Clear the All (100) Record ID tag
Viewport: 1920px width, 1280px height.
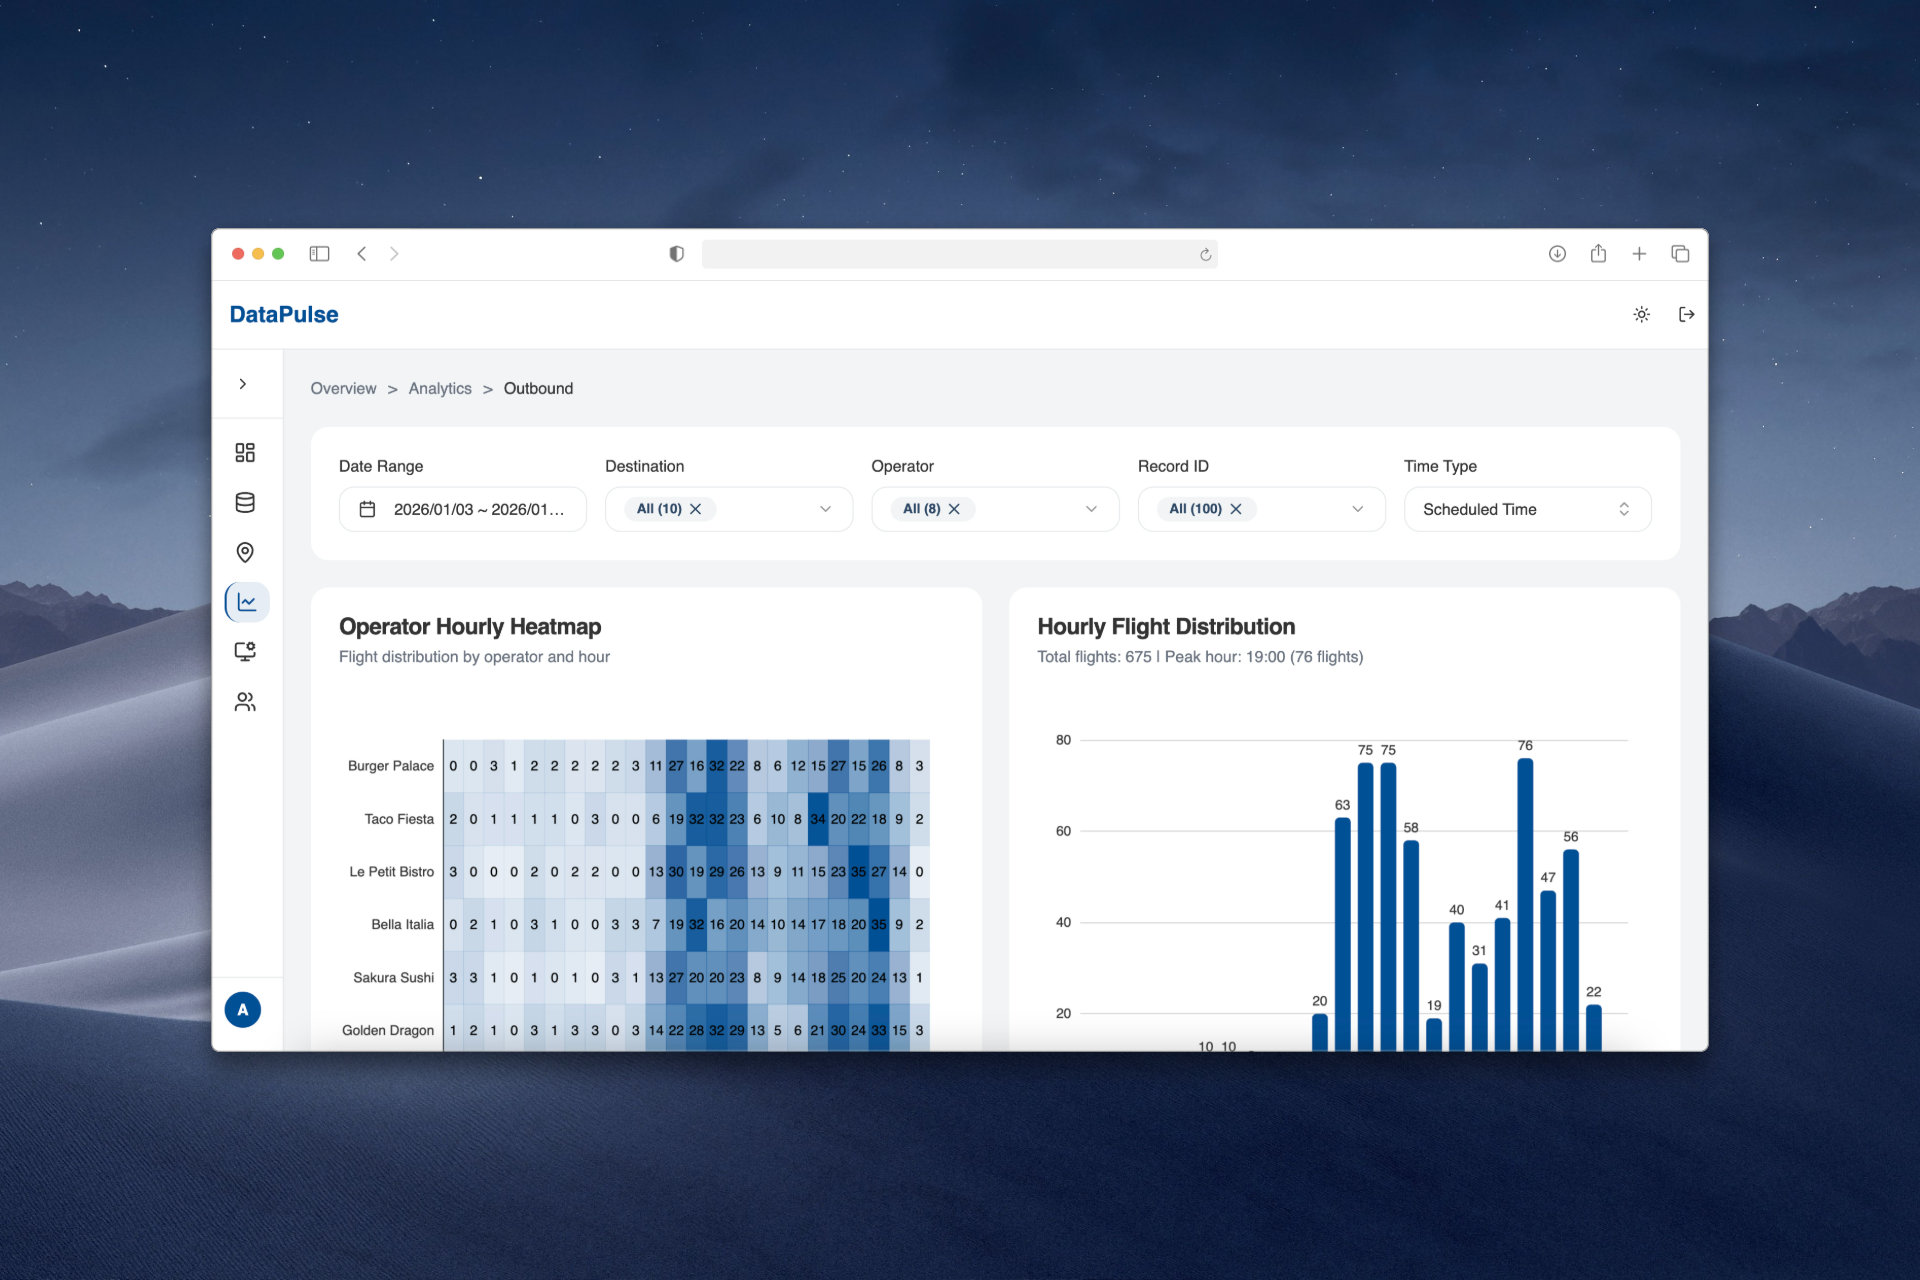coord(1236,509)
